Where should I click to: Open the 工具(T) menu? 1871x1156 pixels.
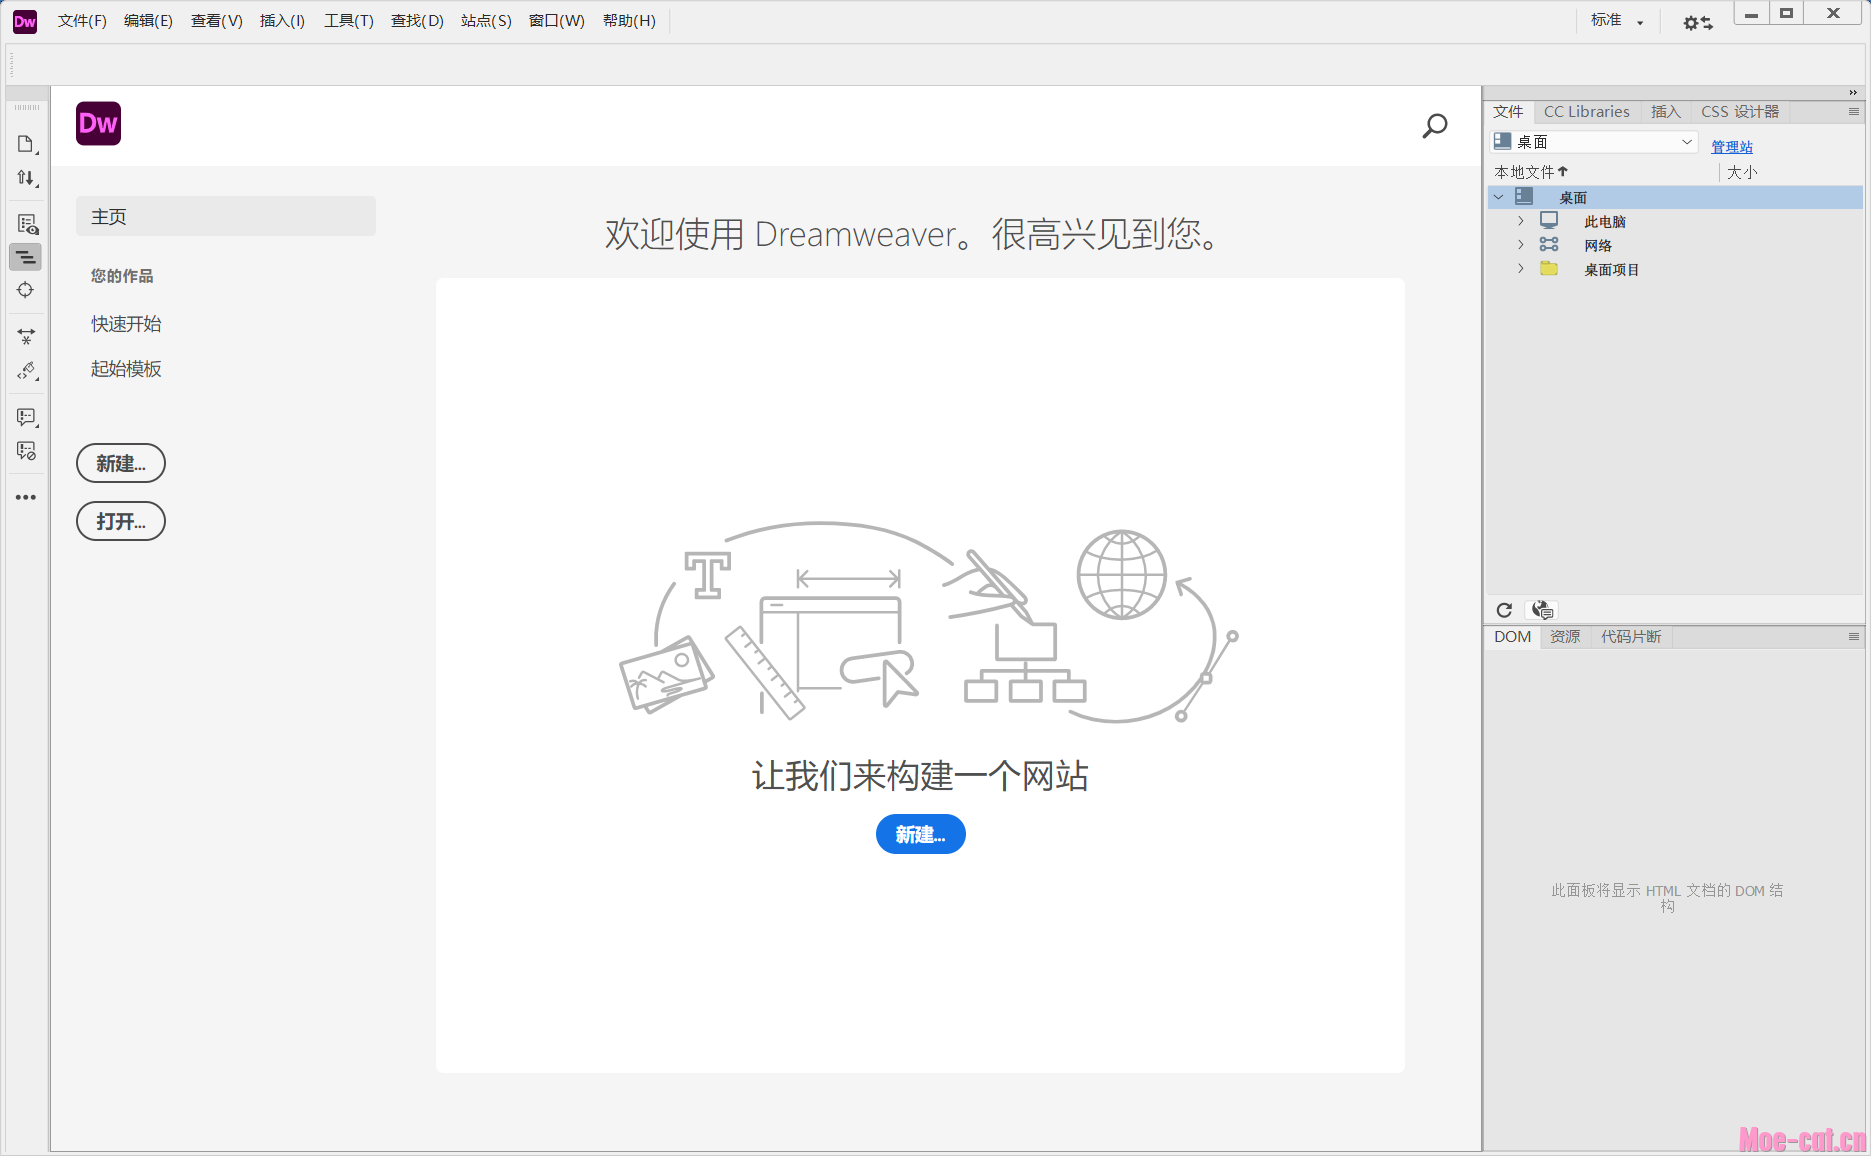[x=349, y=21]
